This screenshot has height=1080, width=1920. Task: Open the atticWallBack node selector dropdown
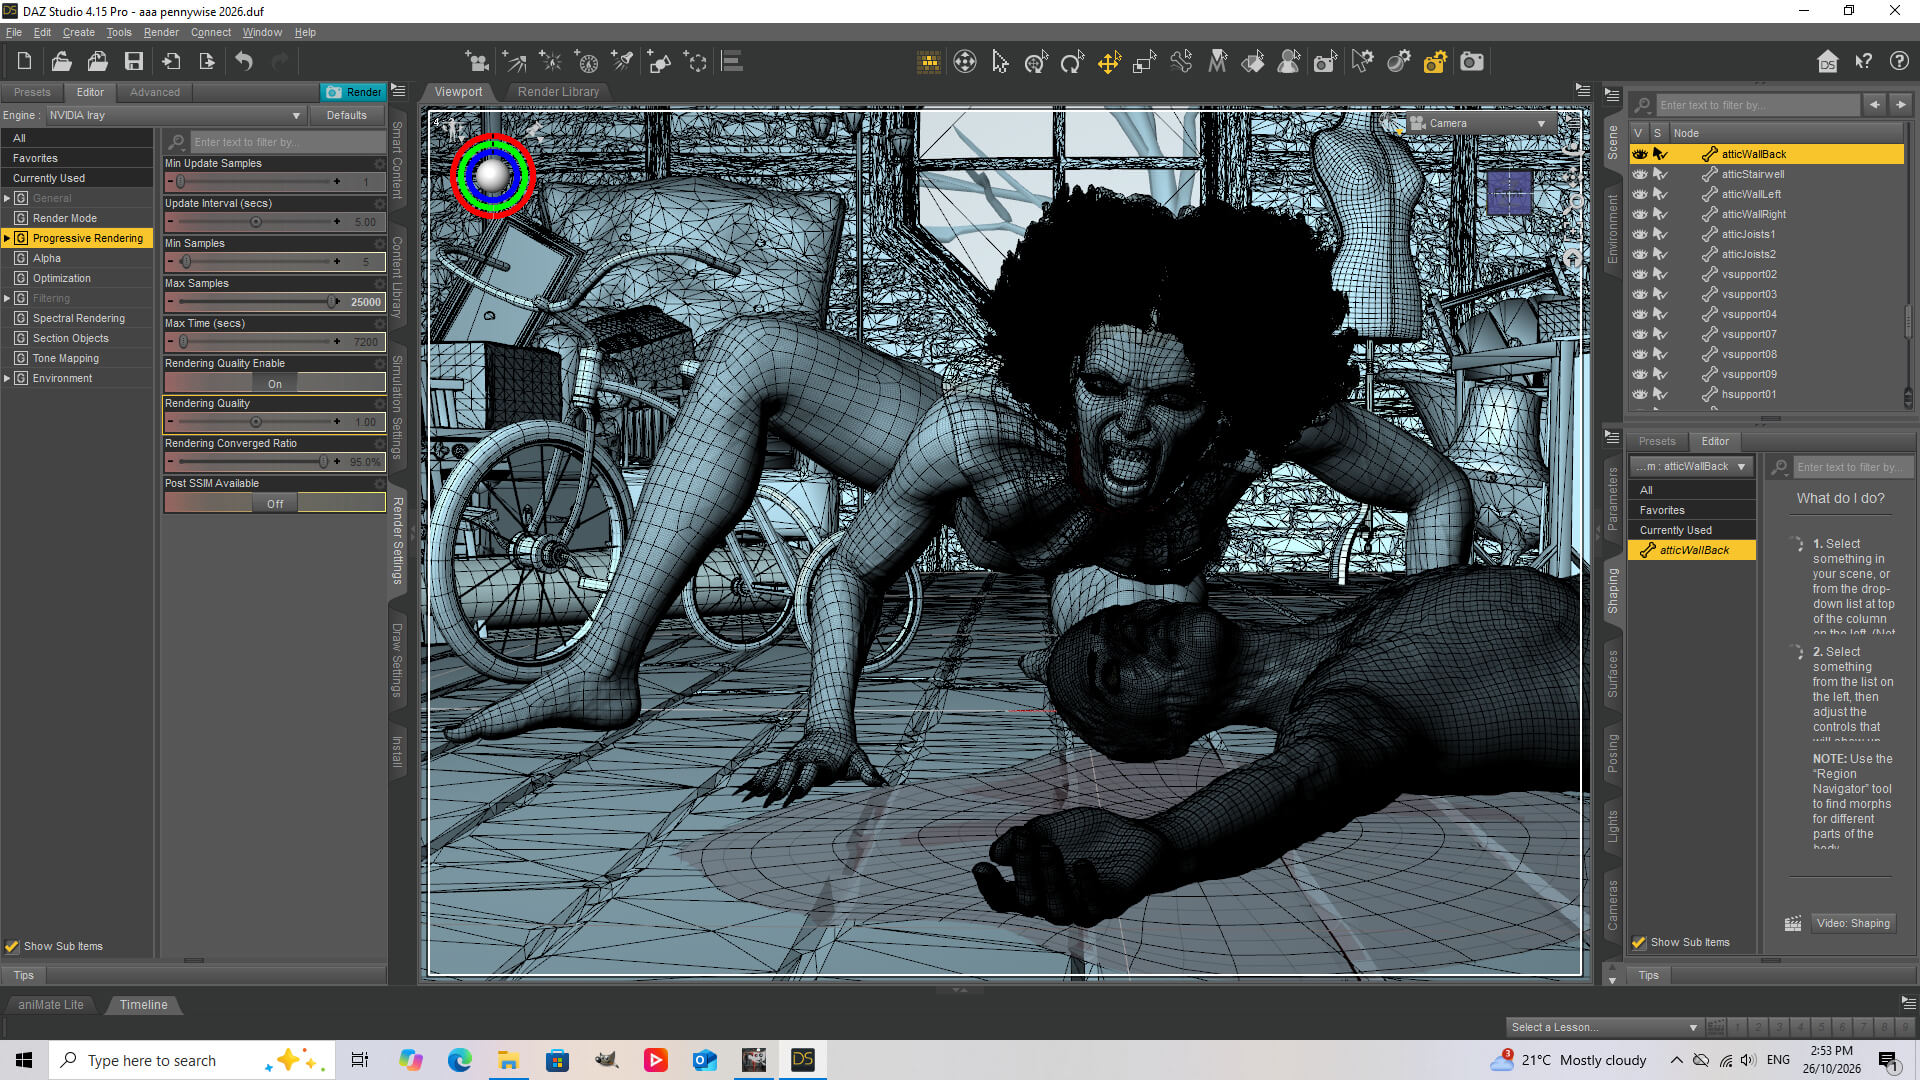pyautogui.click(x=1692, y=467)
